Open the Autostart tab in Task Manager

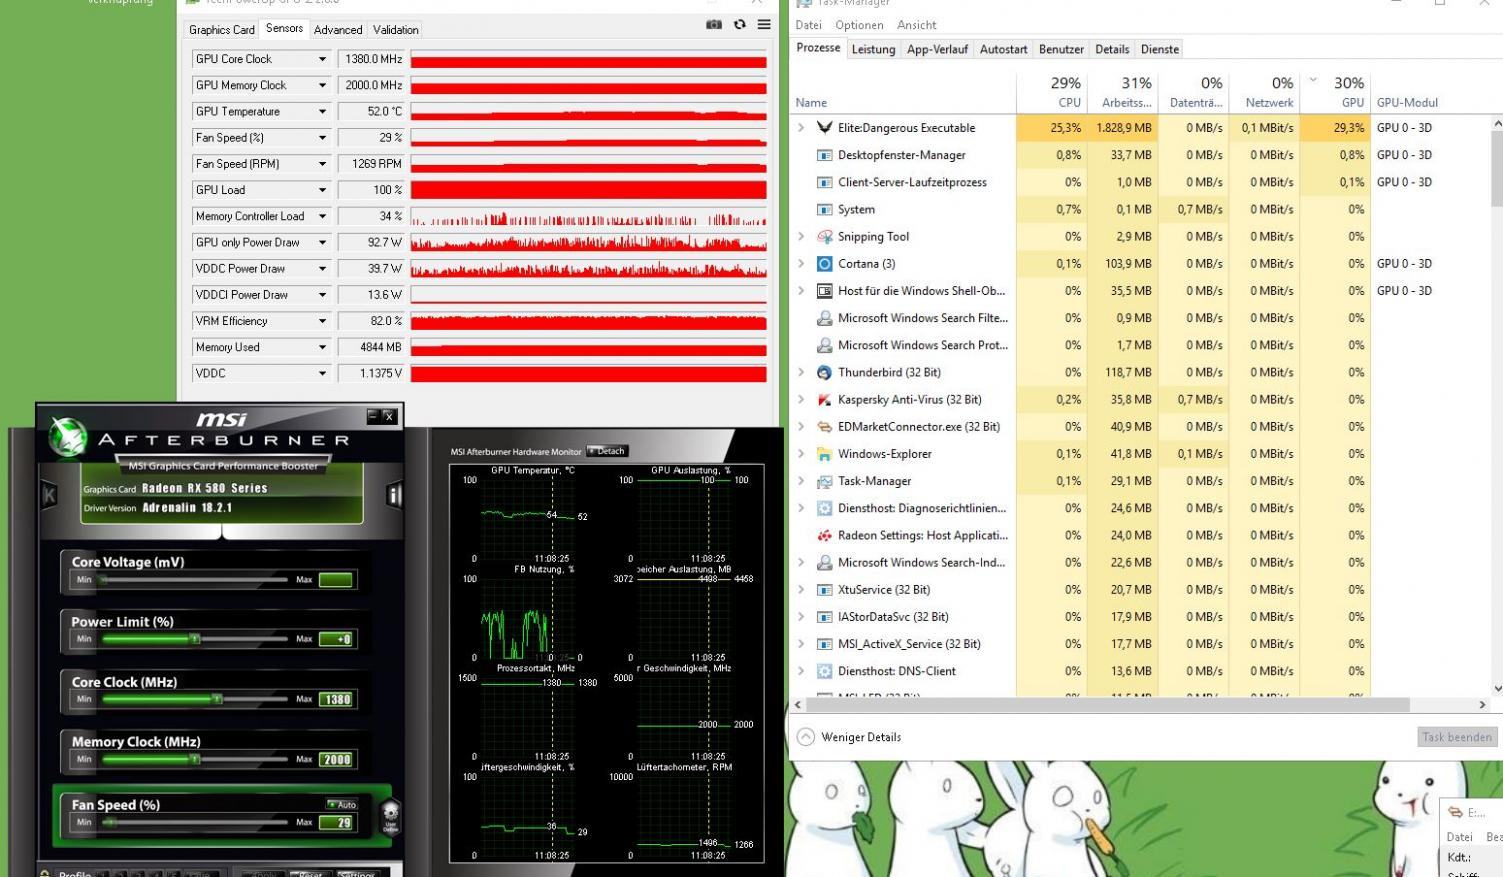tap(1003, 49)
